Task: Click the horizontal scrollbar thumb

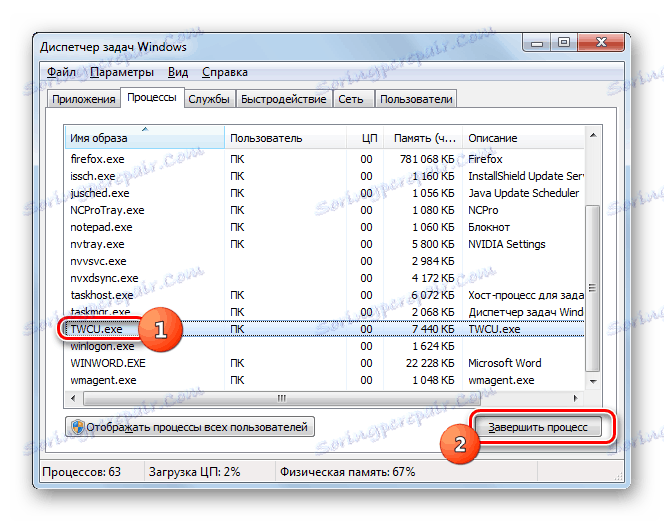Action: pos(282,398)
